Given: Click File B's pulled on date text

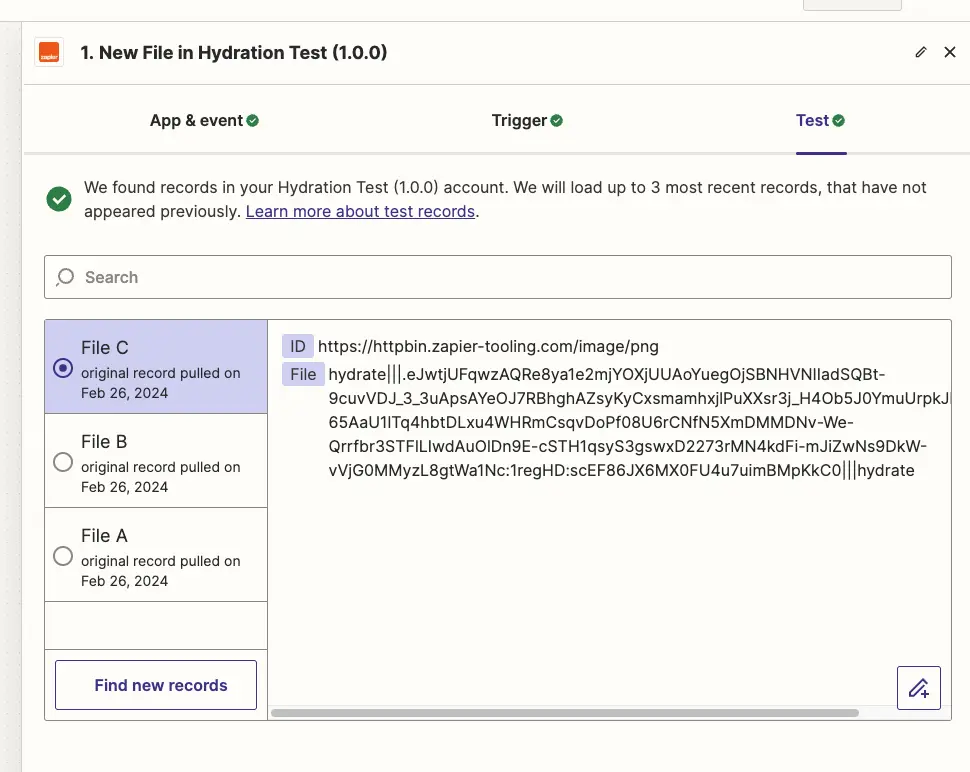Looking at the screenshot, I should click(x=160, y=477).
